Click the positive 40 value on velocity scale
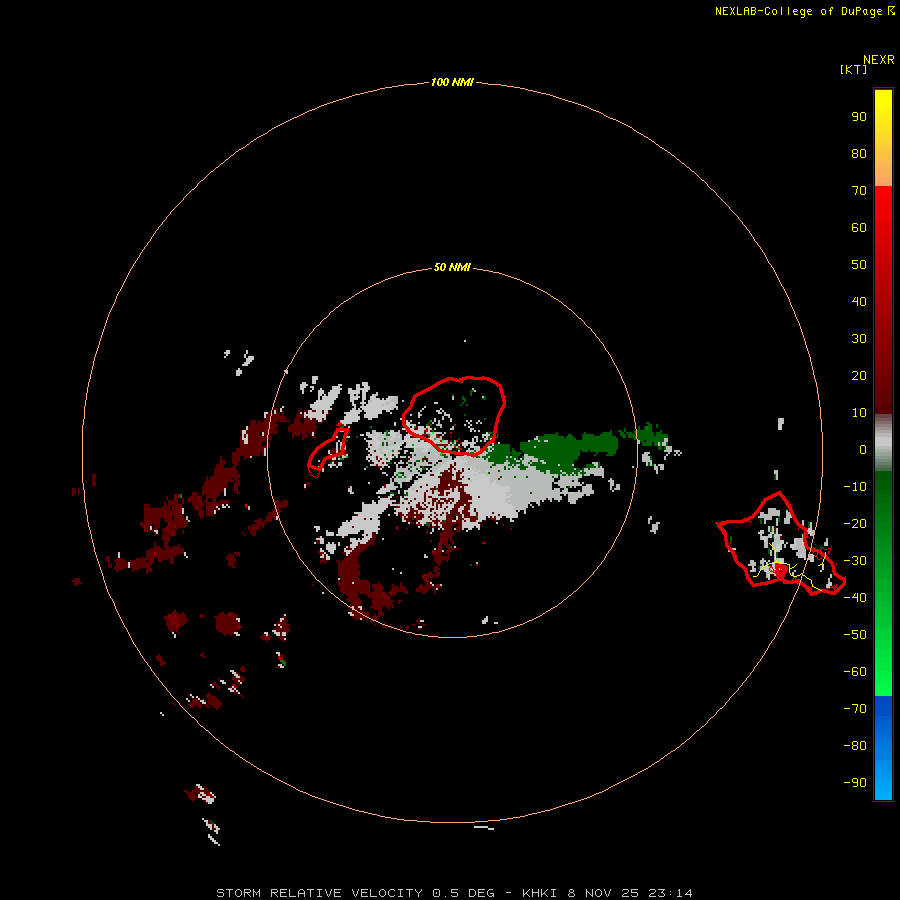Screen dimensions: 900x900 [x=859, y=301]
